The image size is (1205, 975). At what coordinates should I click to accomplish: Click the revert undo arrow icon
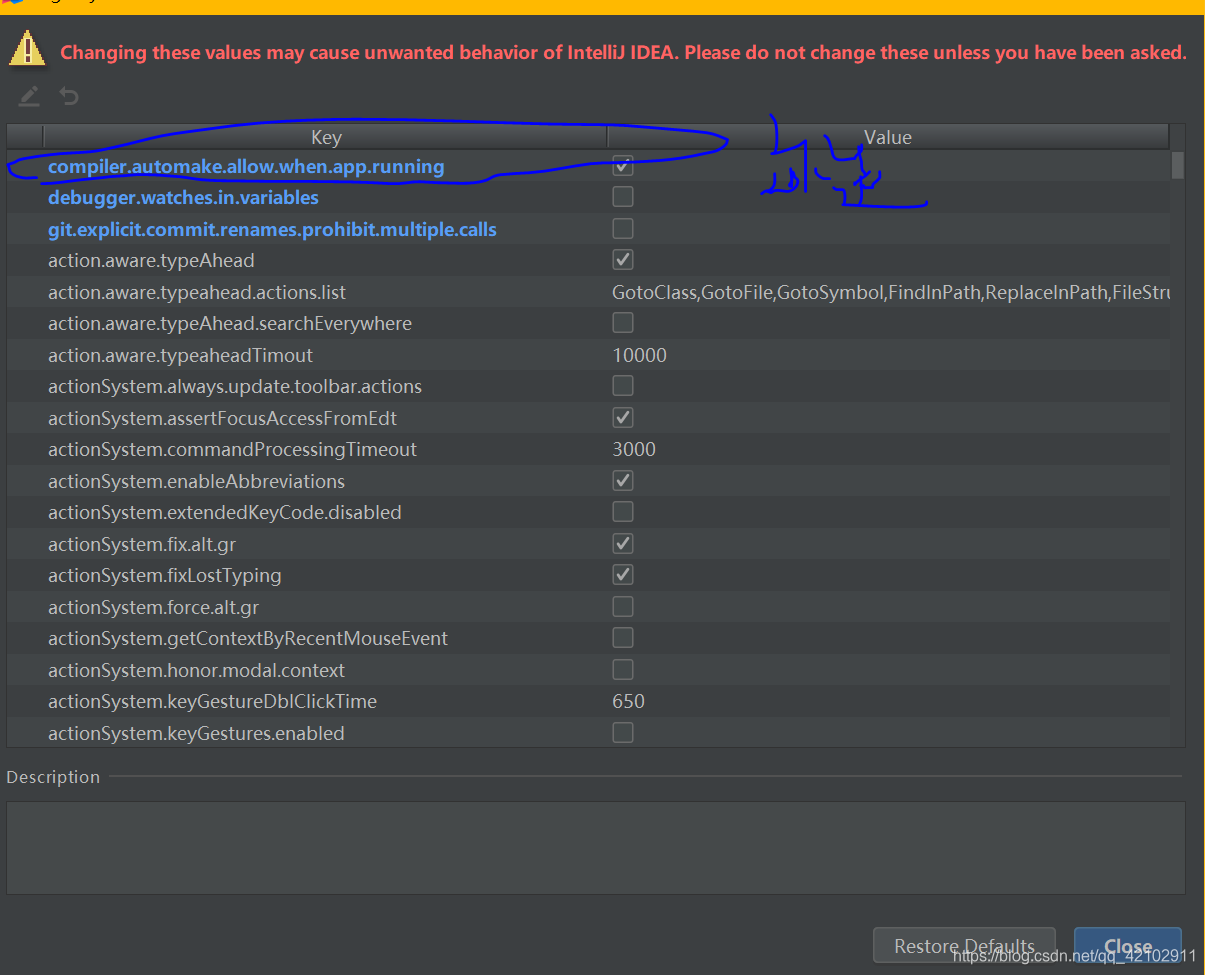tap(69, 96)
